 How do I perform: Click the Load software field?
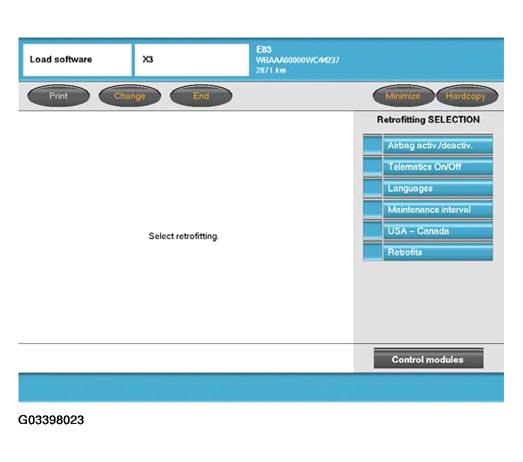pos(77,60)
